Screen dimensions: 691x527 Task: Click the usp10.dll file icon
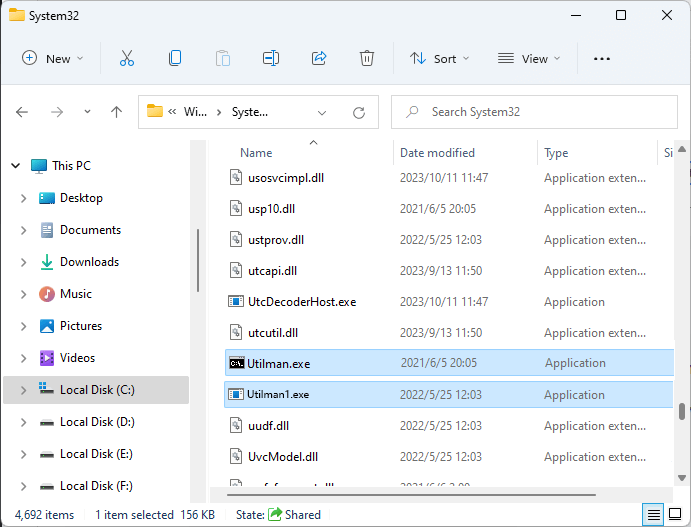tap(236, 208)
